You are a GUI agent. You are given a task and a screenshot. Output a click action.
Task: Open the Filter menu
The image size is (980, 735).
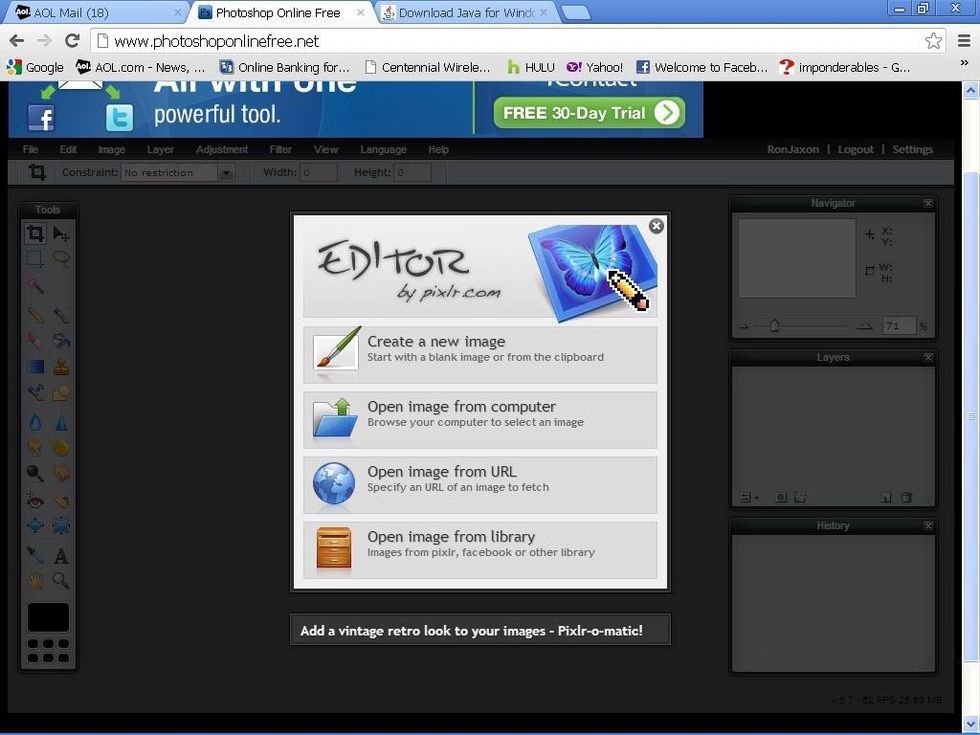[281, 149]
